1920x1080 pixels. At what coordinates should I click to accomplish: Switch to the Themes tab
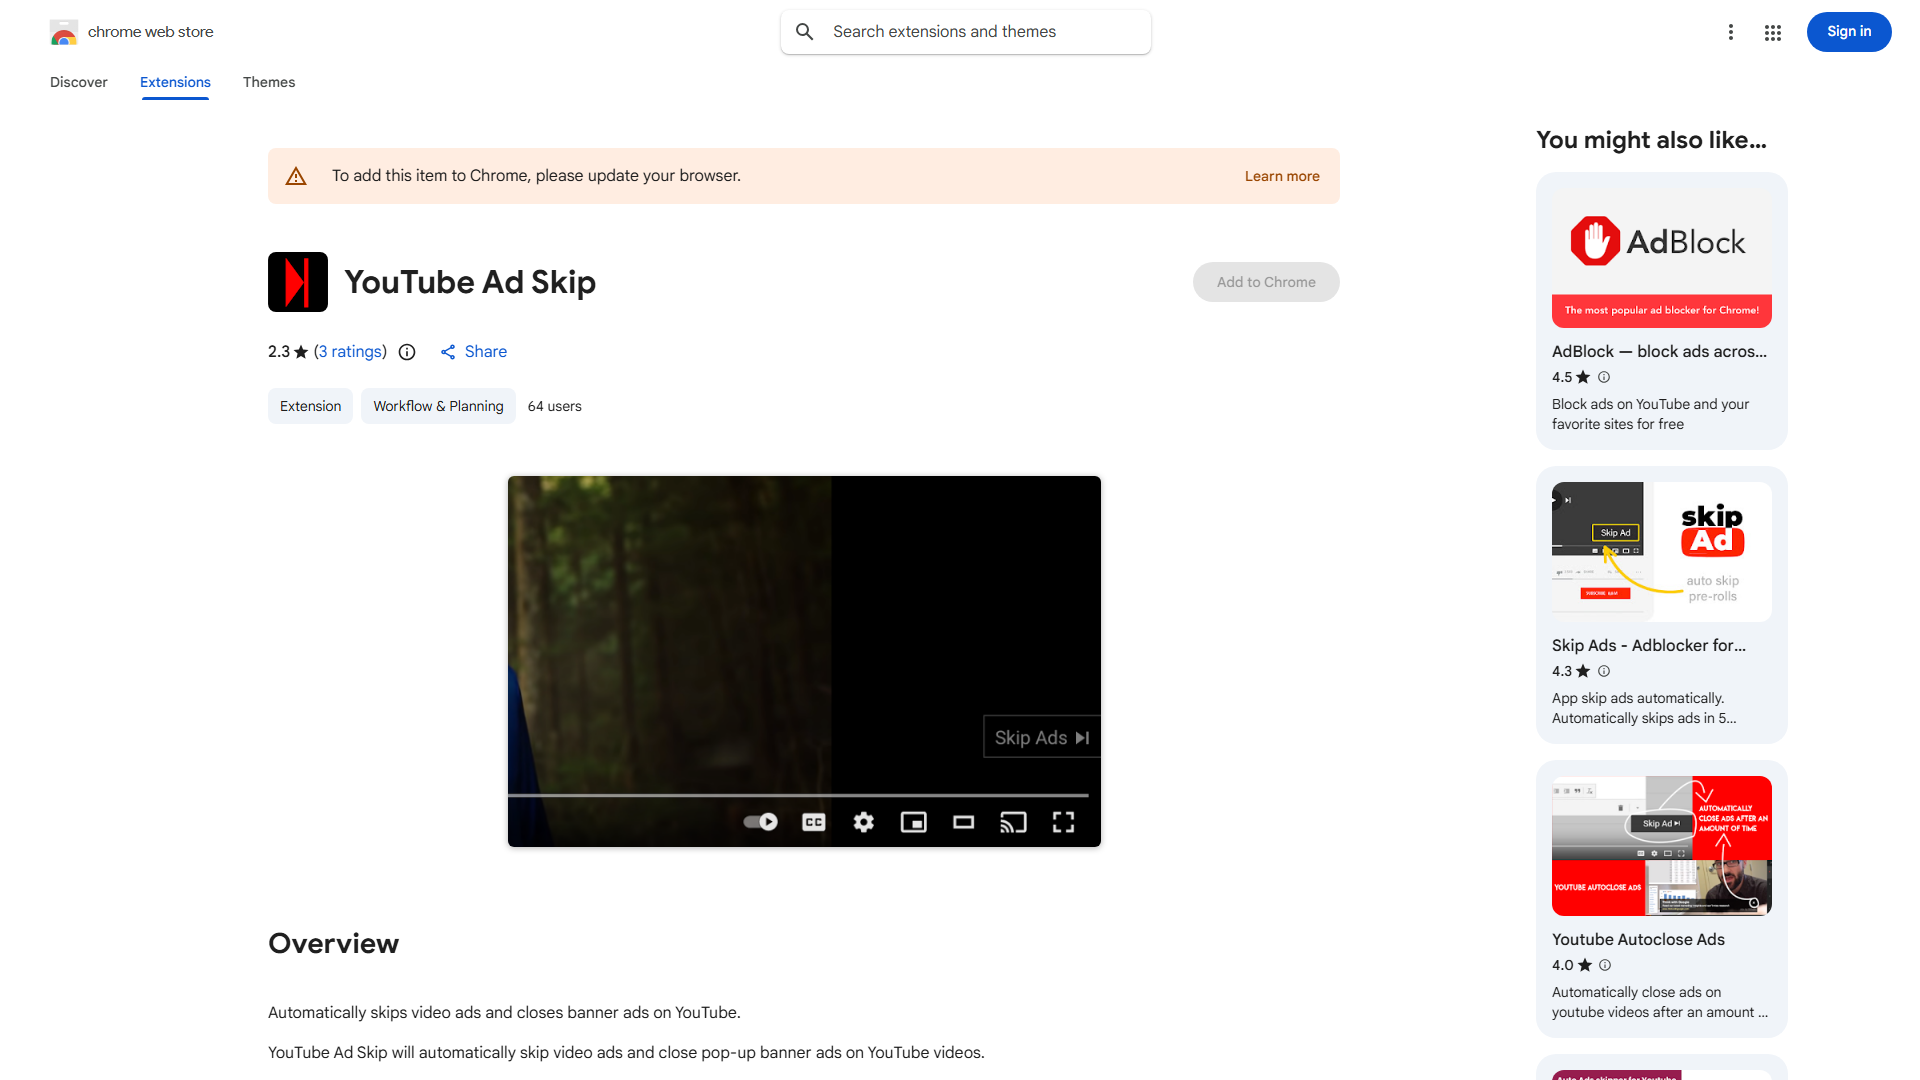coord(268,82)
